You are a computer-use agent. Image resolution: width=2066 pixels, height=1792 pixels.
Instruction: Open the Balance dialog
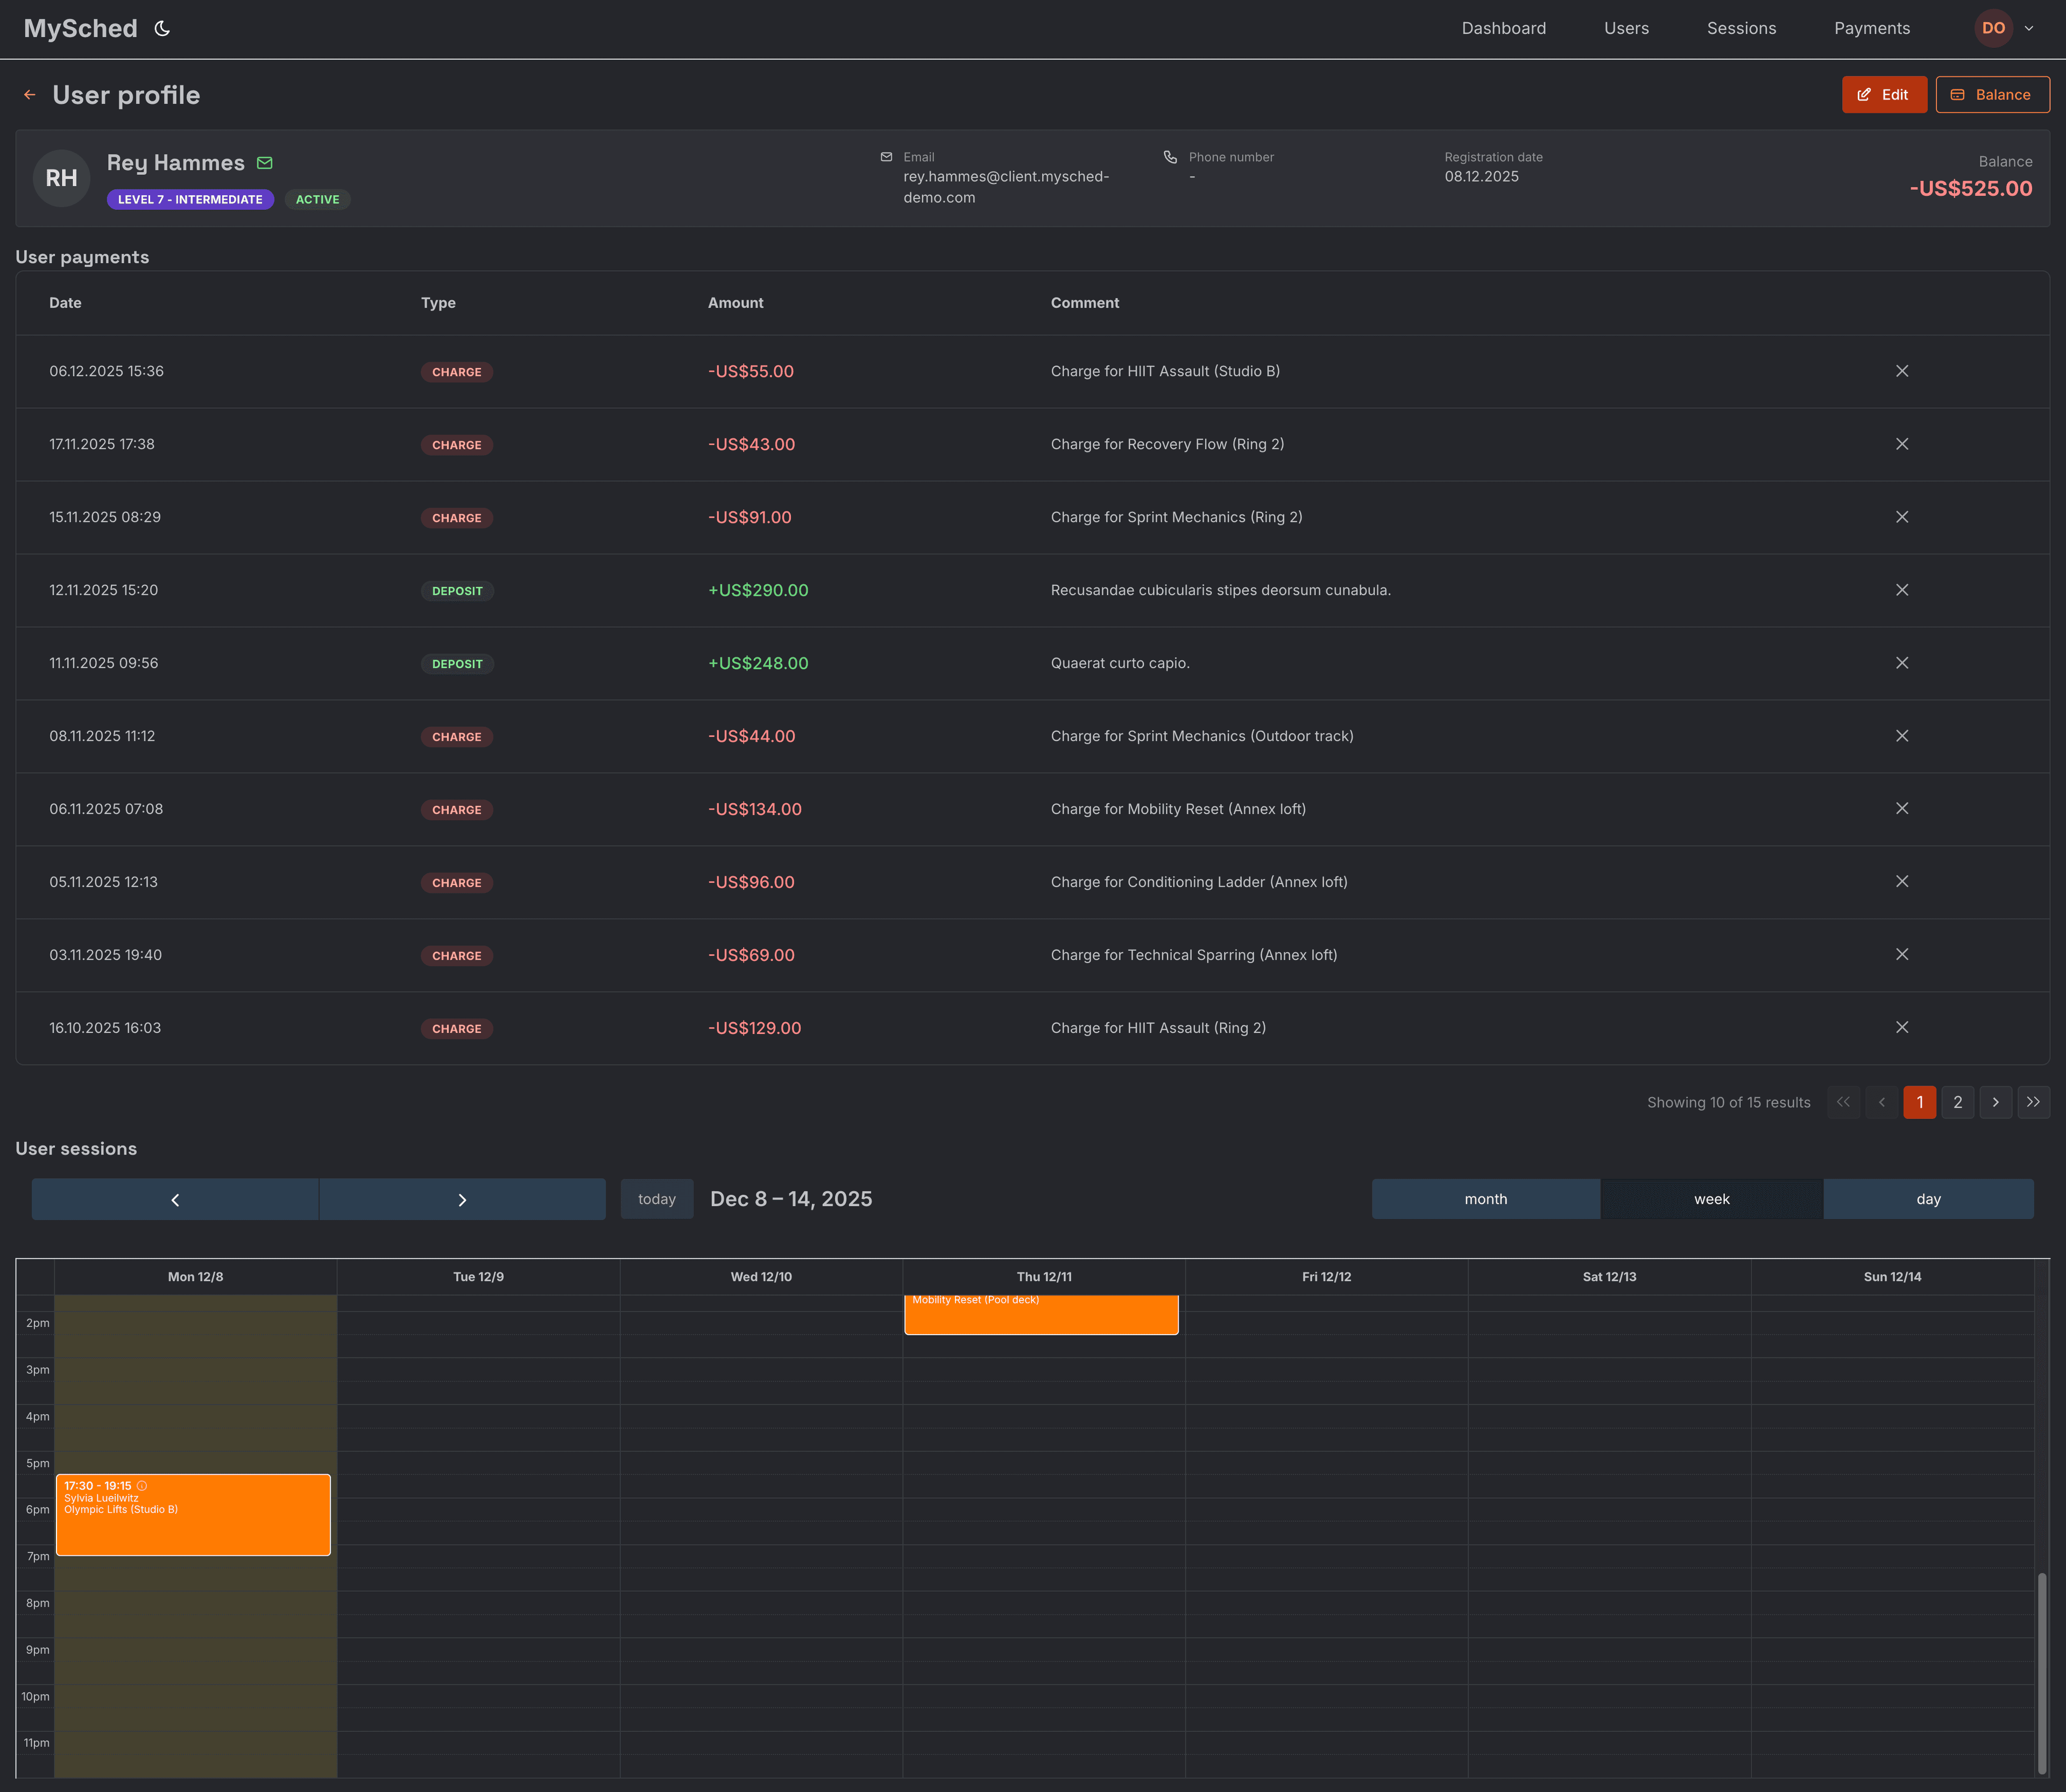[1992, 94]
